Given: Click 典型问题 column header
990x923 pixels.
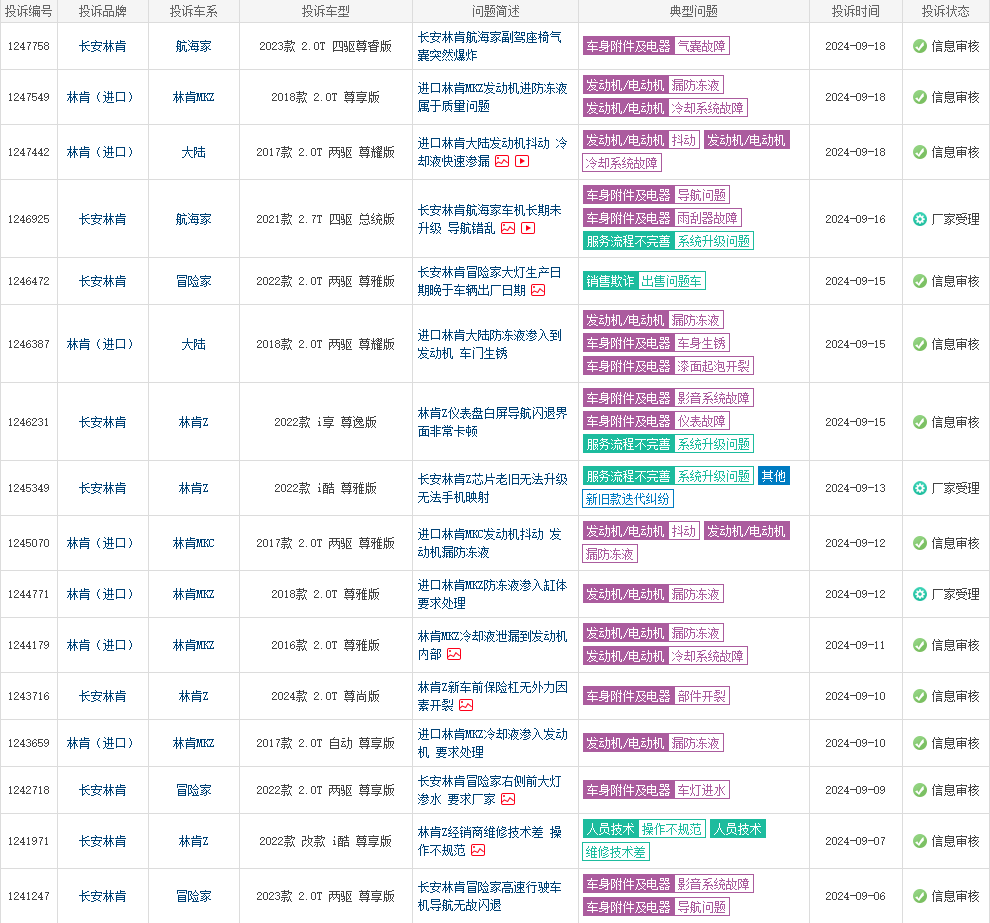Looking at the screenshot, I should pyautogui.click(x=693, y=11).
